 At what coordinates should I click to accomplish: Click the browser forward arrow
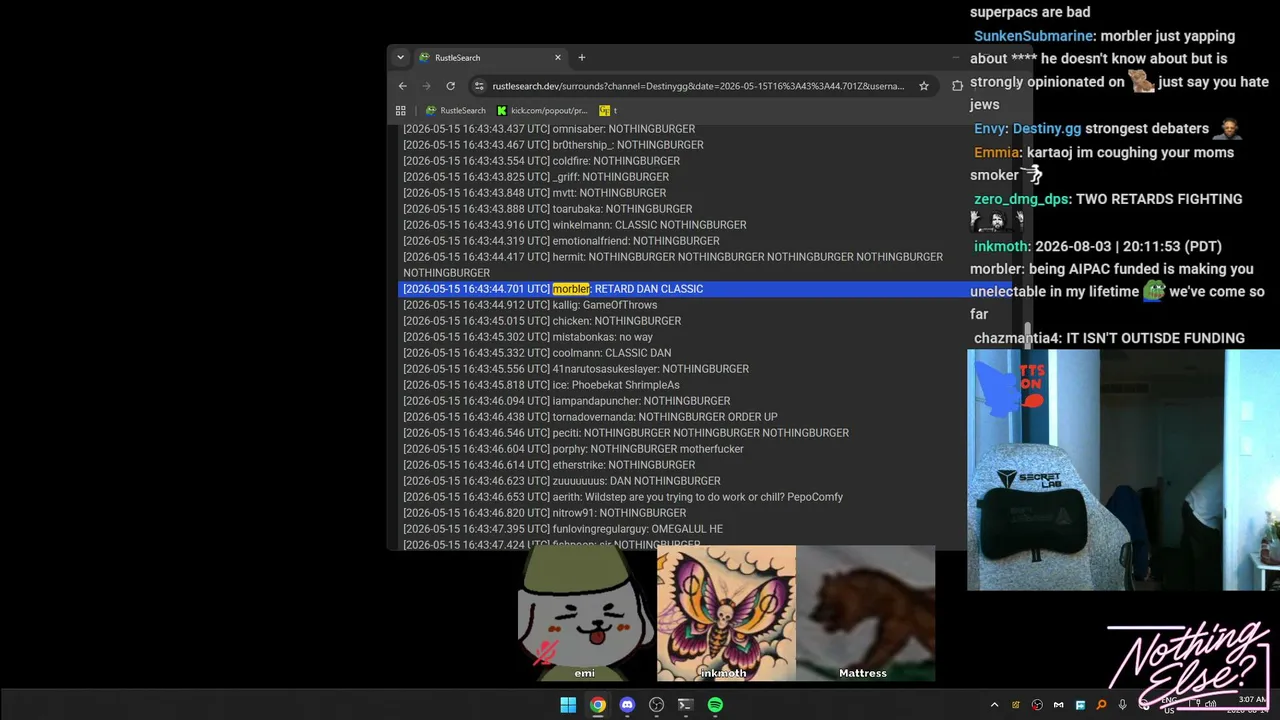427,86
